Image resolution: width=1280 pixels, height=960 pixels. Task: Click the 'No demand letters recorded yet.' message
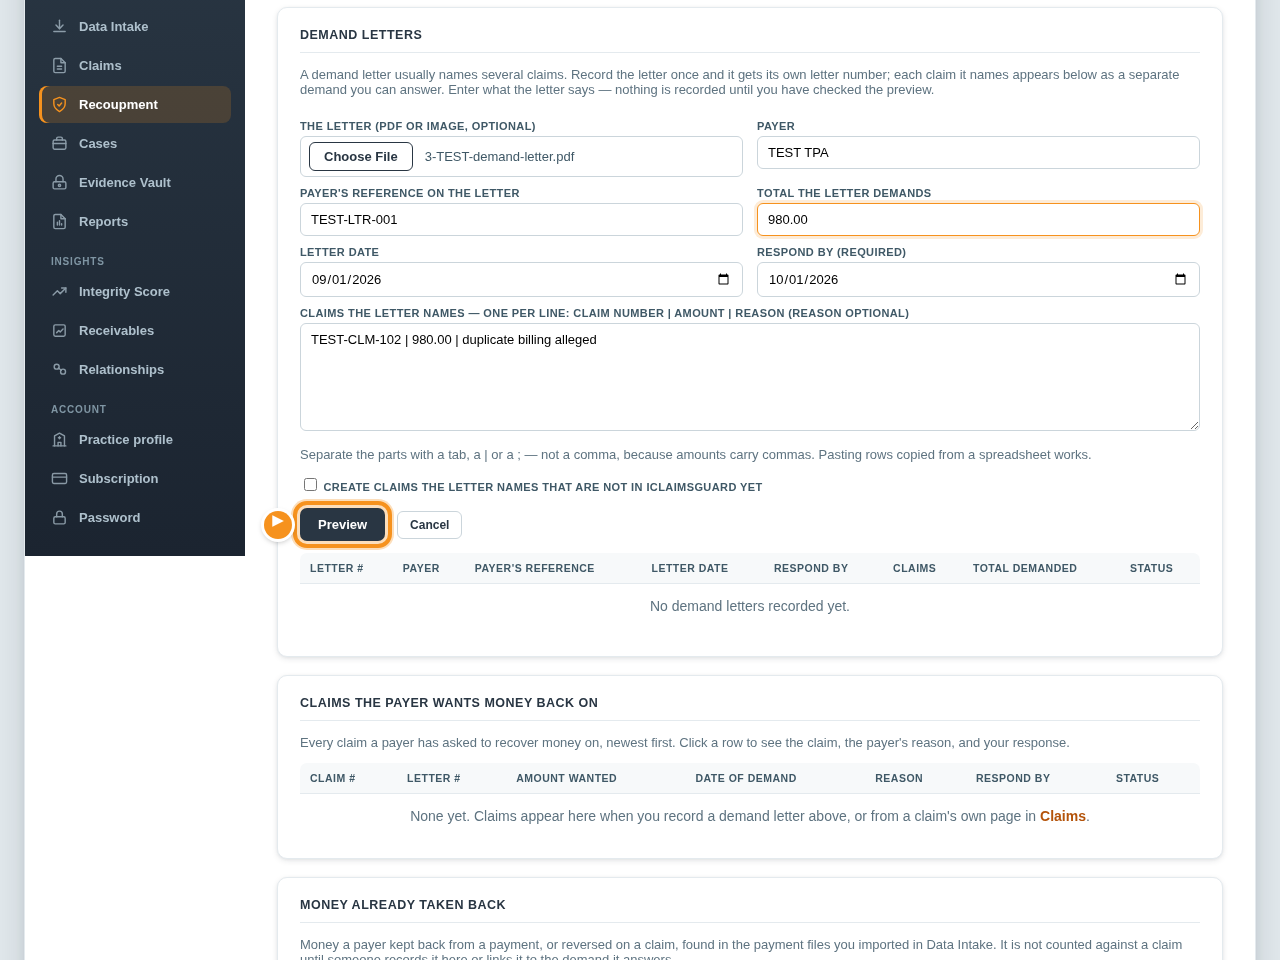750,606
